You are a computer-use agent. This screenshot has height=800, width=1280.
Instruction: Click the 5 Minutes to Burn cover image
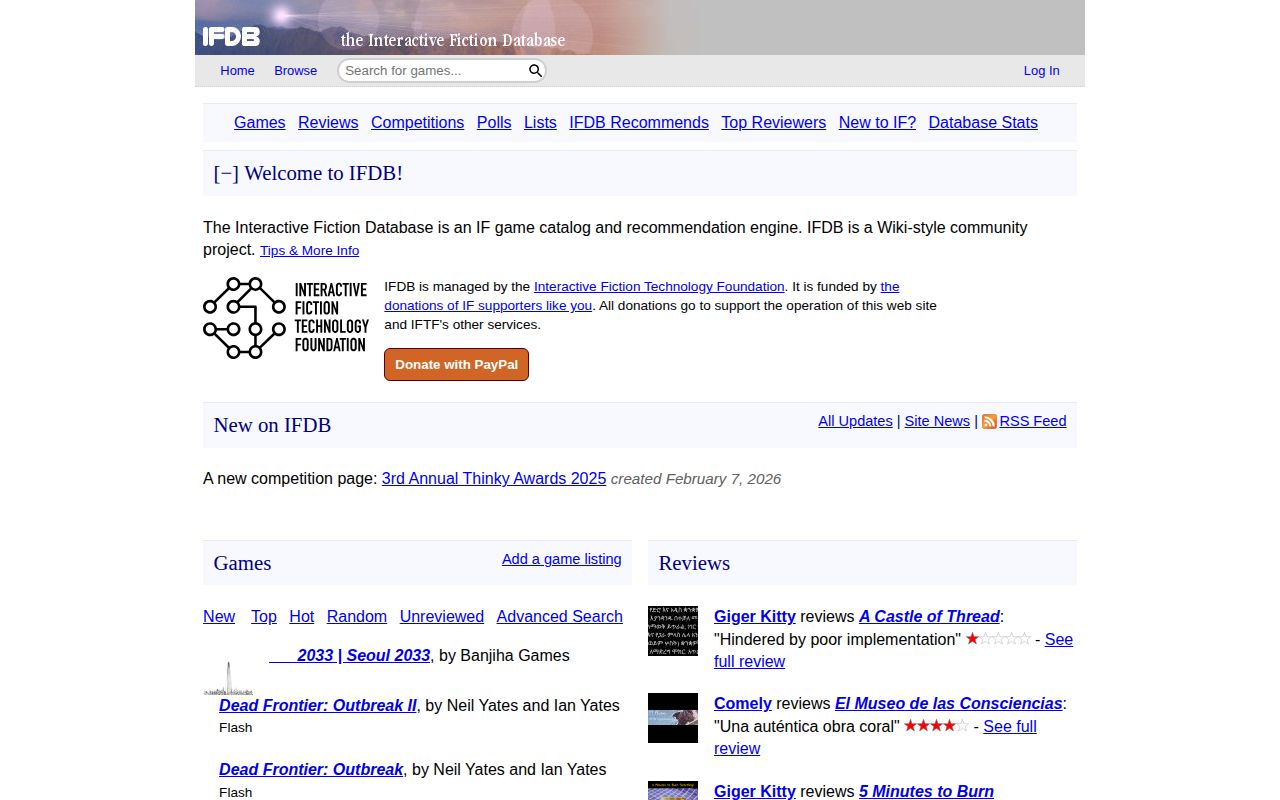point(672,792)
